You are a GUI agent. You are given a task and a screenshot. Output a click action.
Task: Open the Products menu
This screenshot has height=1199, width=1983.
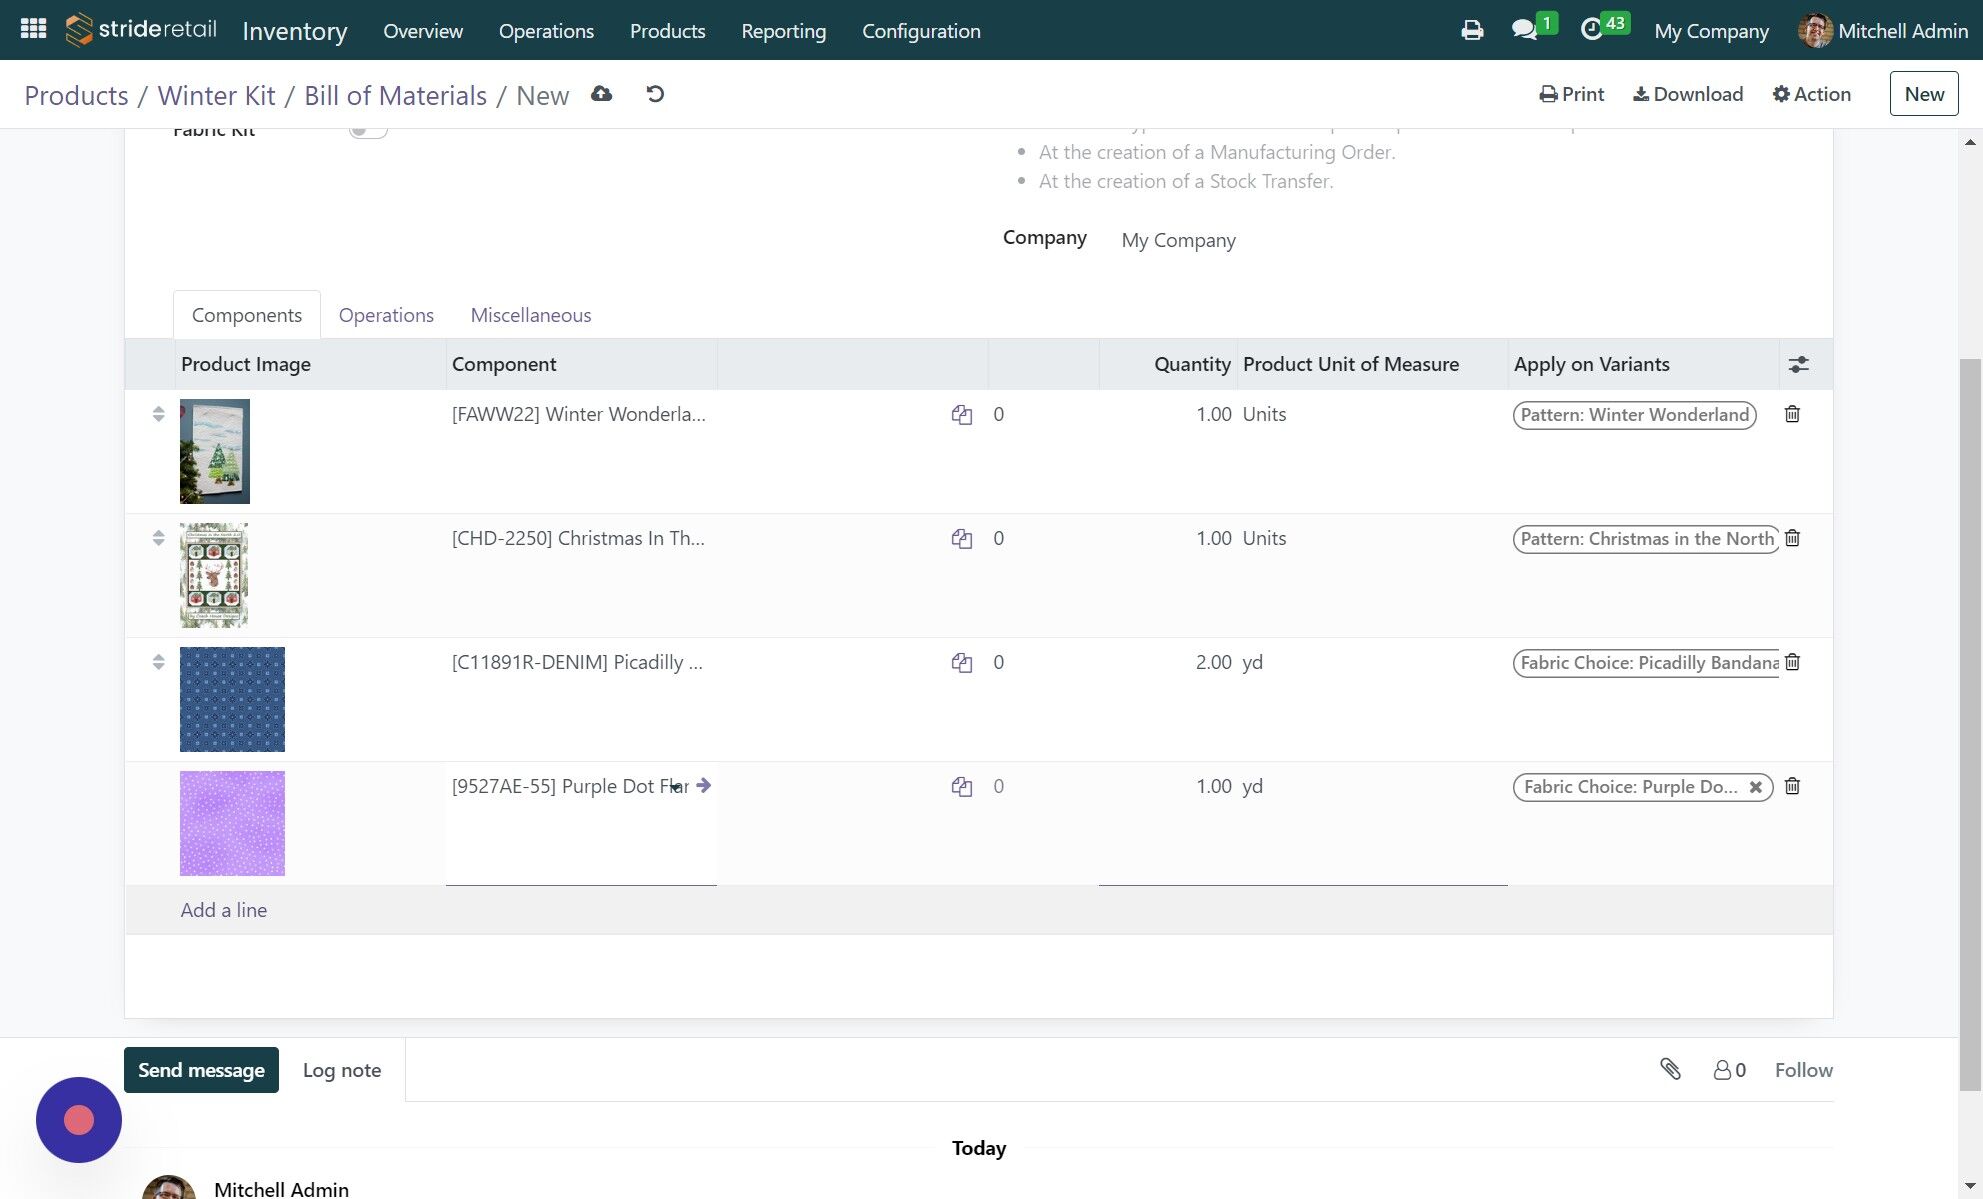[667, 31]
